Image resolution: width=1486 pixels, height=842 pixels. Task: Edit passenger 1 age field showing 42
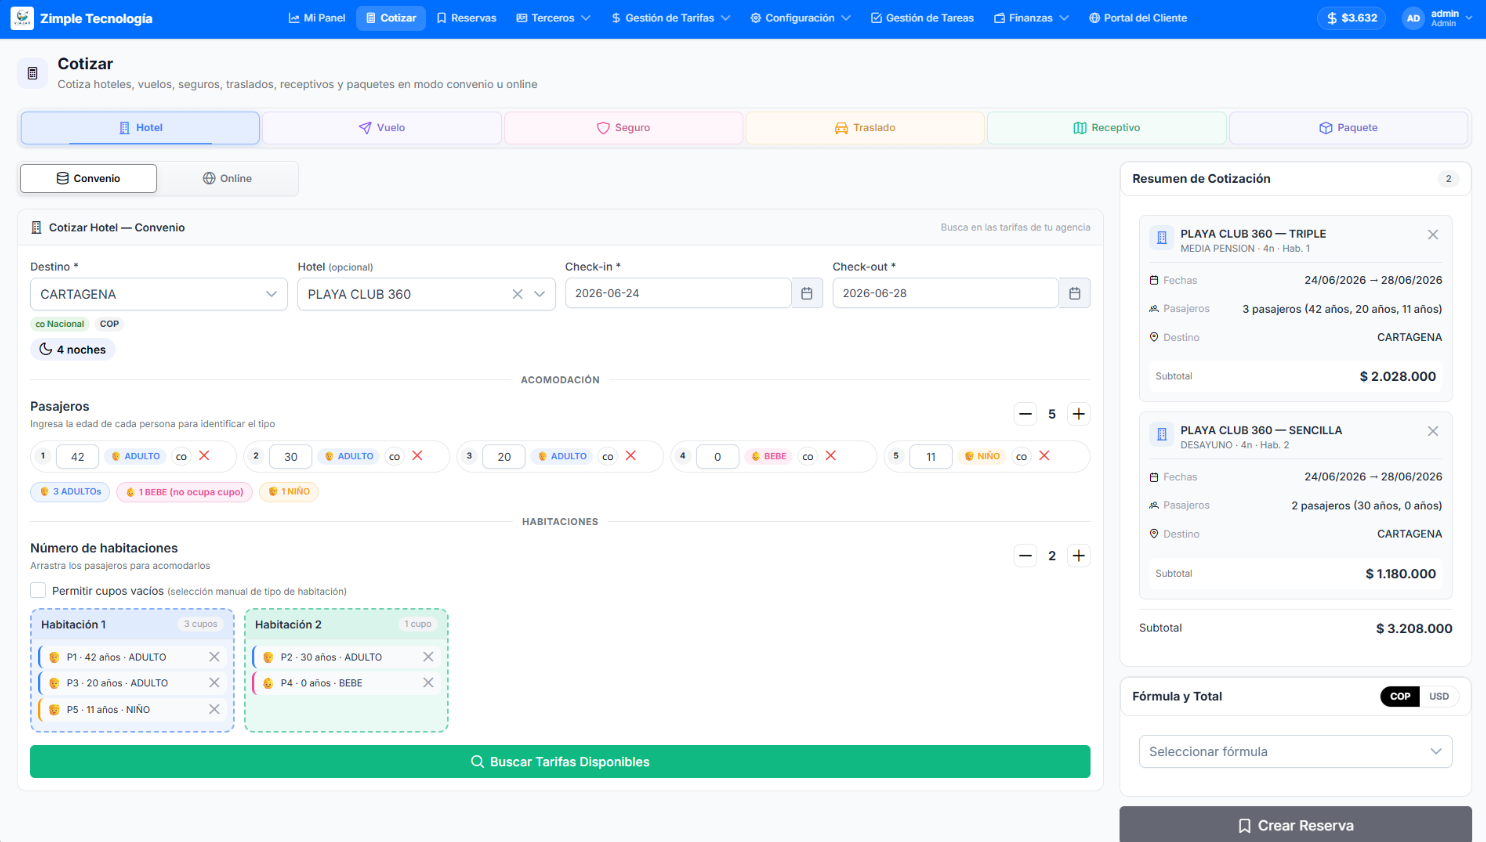coord(78,457)
